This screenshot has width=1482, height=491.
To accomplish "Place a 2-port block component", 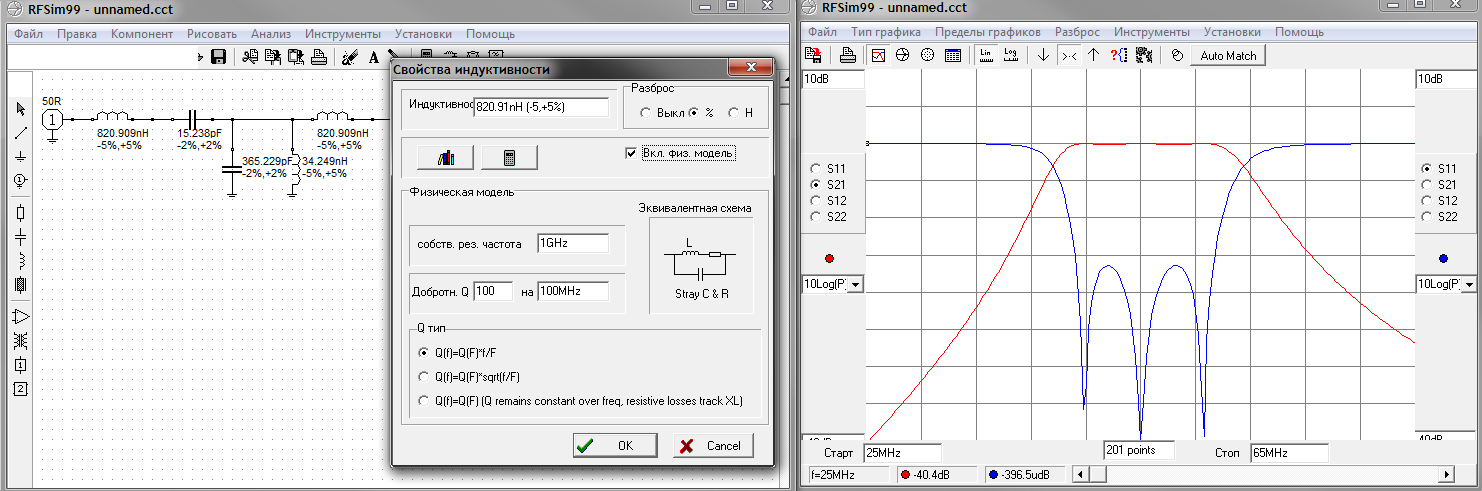I will point(20,388).
